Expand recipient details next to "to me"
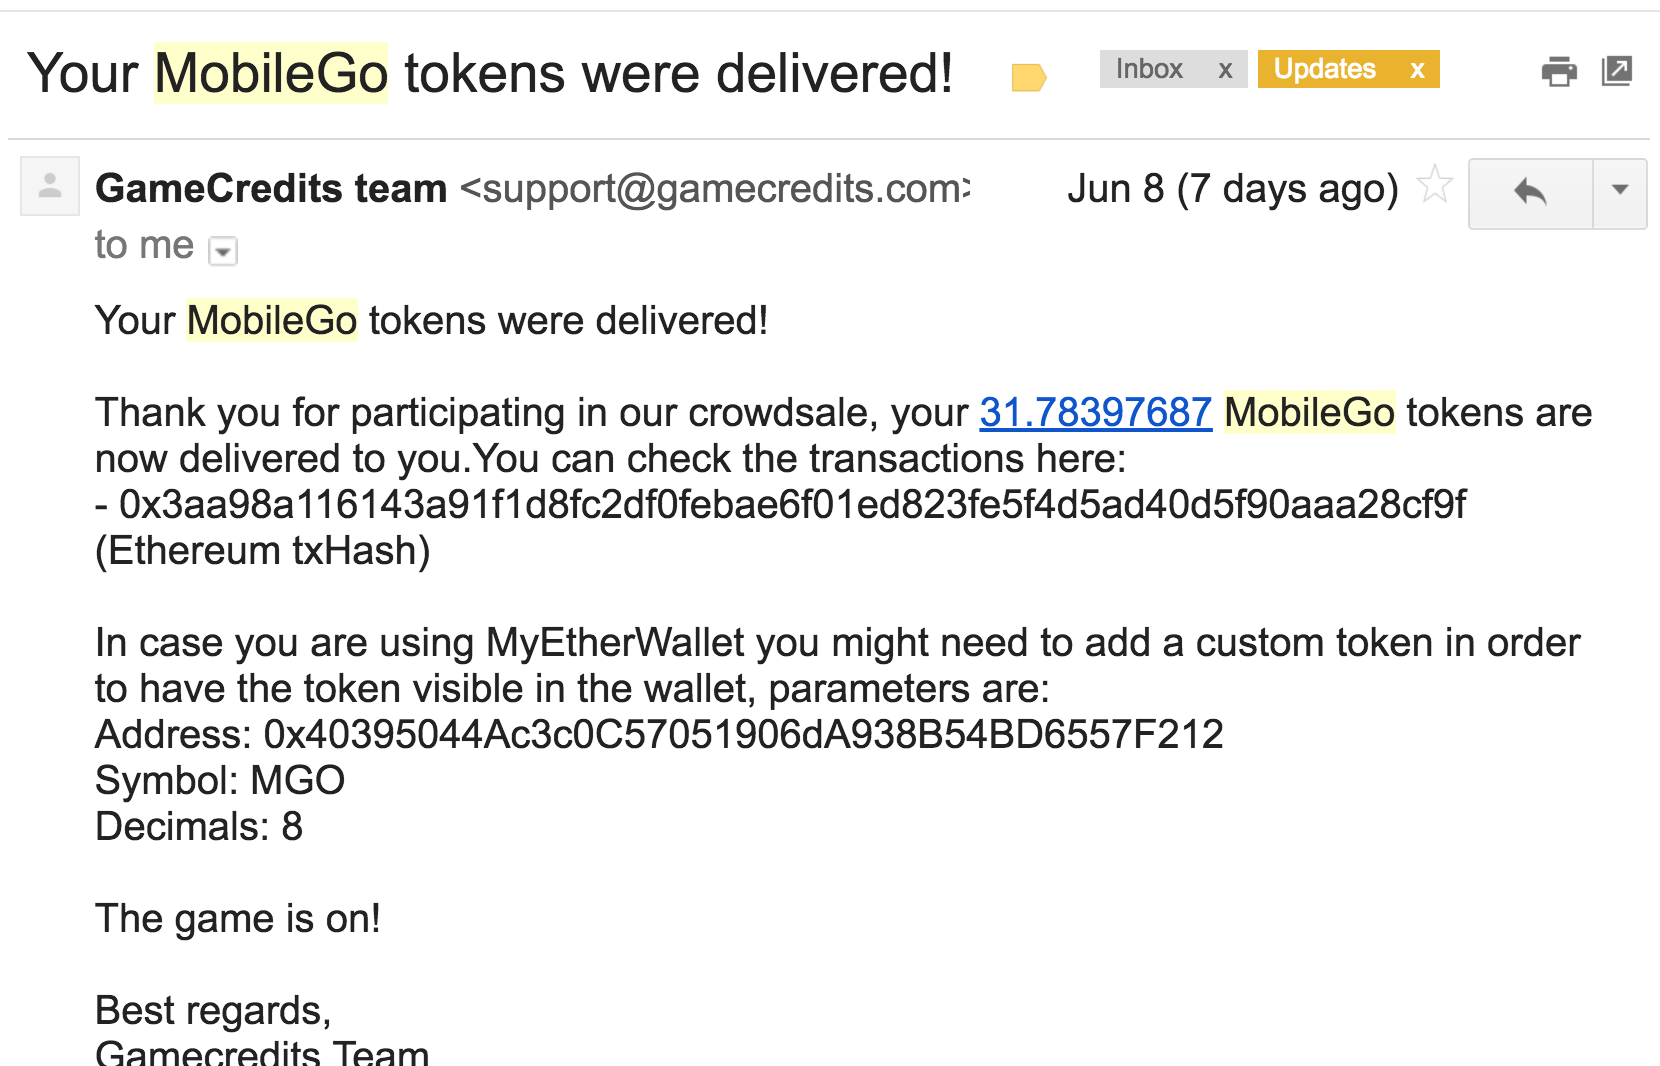 pyautogui.click(x=222, y=251)
